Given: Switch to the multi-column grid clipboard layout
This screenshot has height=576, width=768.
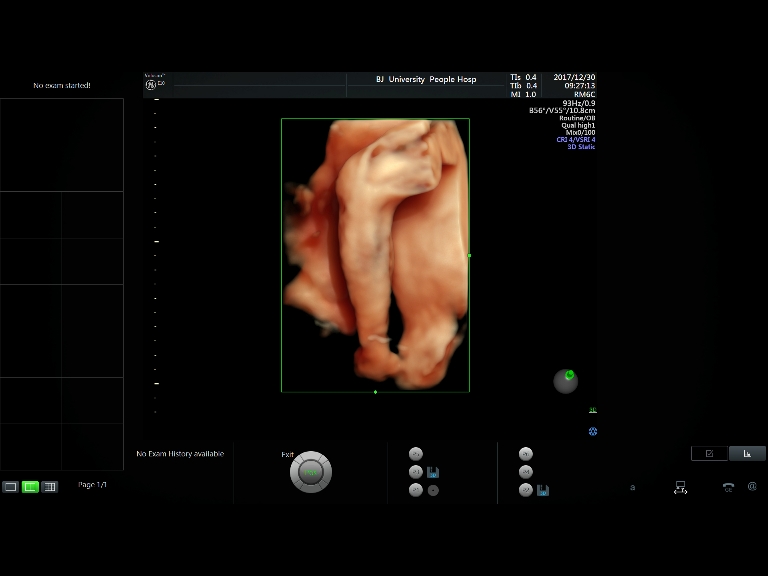Looking at the screenshot, I should 50,487.
